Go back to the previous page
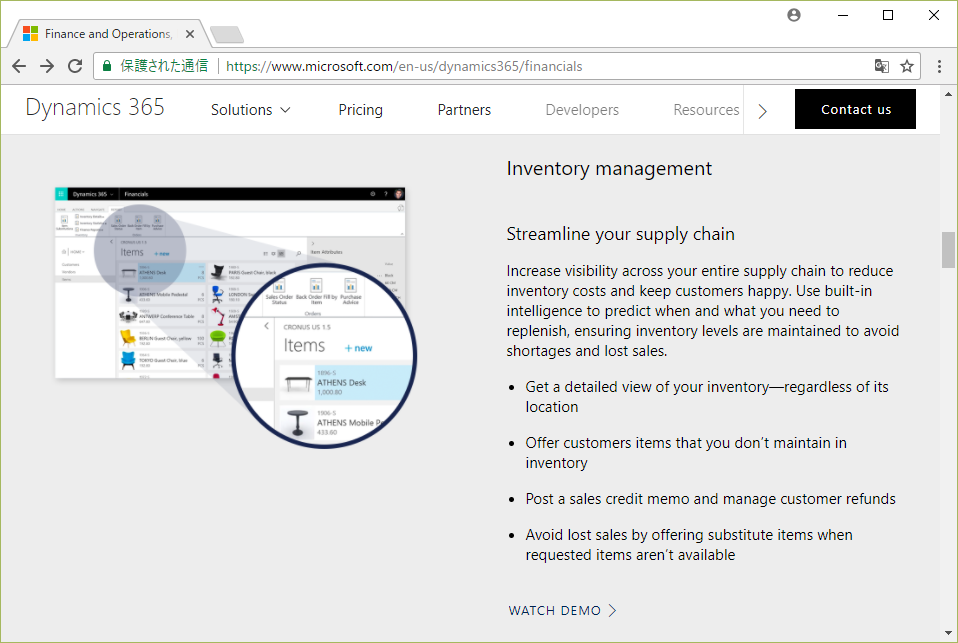The width and height of the screenshot is (958, 643). tap(19, 66)
